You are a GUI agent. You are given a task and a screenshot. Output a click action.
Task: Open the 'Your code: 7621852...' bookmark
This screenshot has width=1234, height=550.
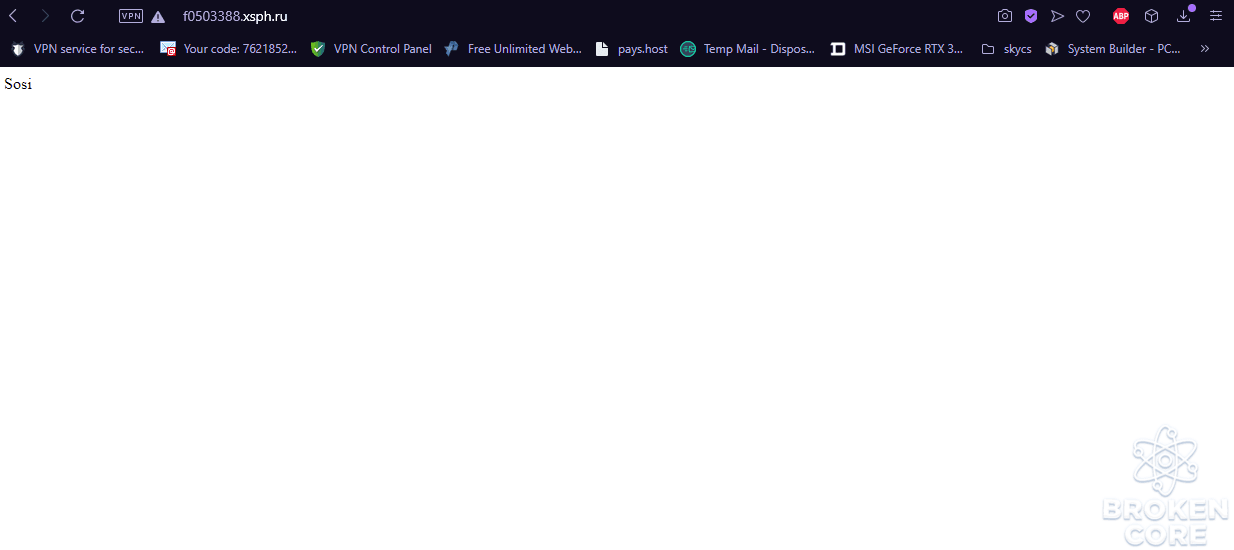coord(229,48)
